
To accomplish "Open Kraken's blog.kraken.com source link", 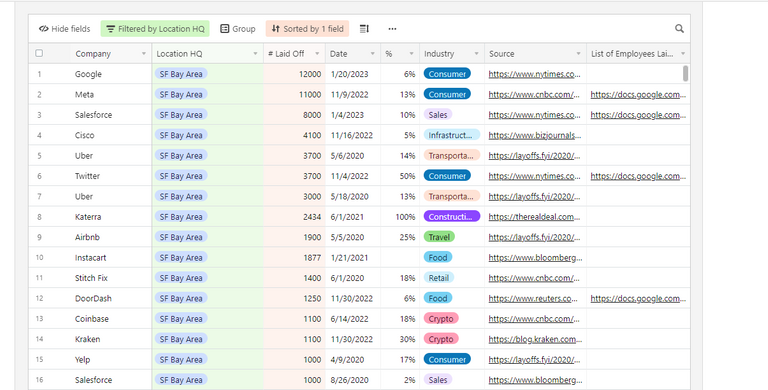I will pyautogui.click(x=535, y=339).
